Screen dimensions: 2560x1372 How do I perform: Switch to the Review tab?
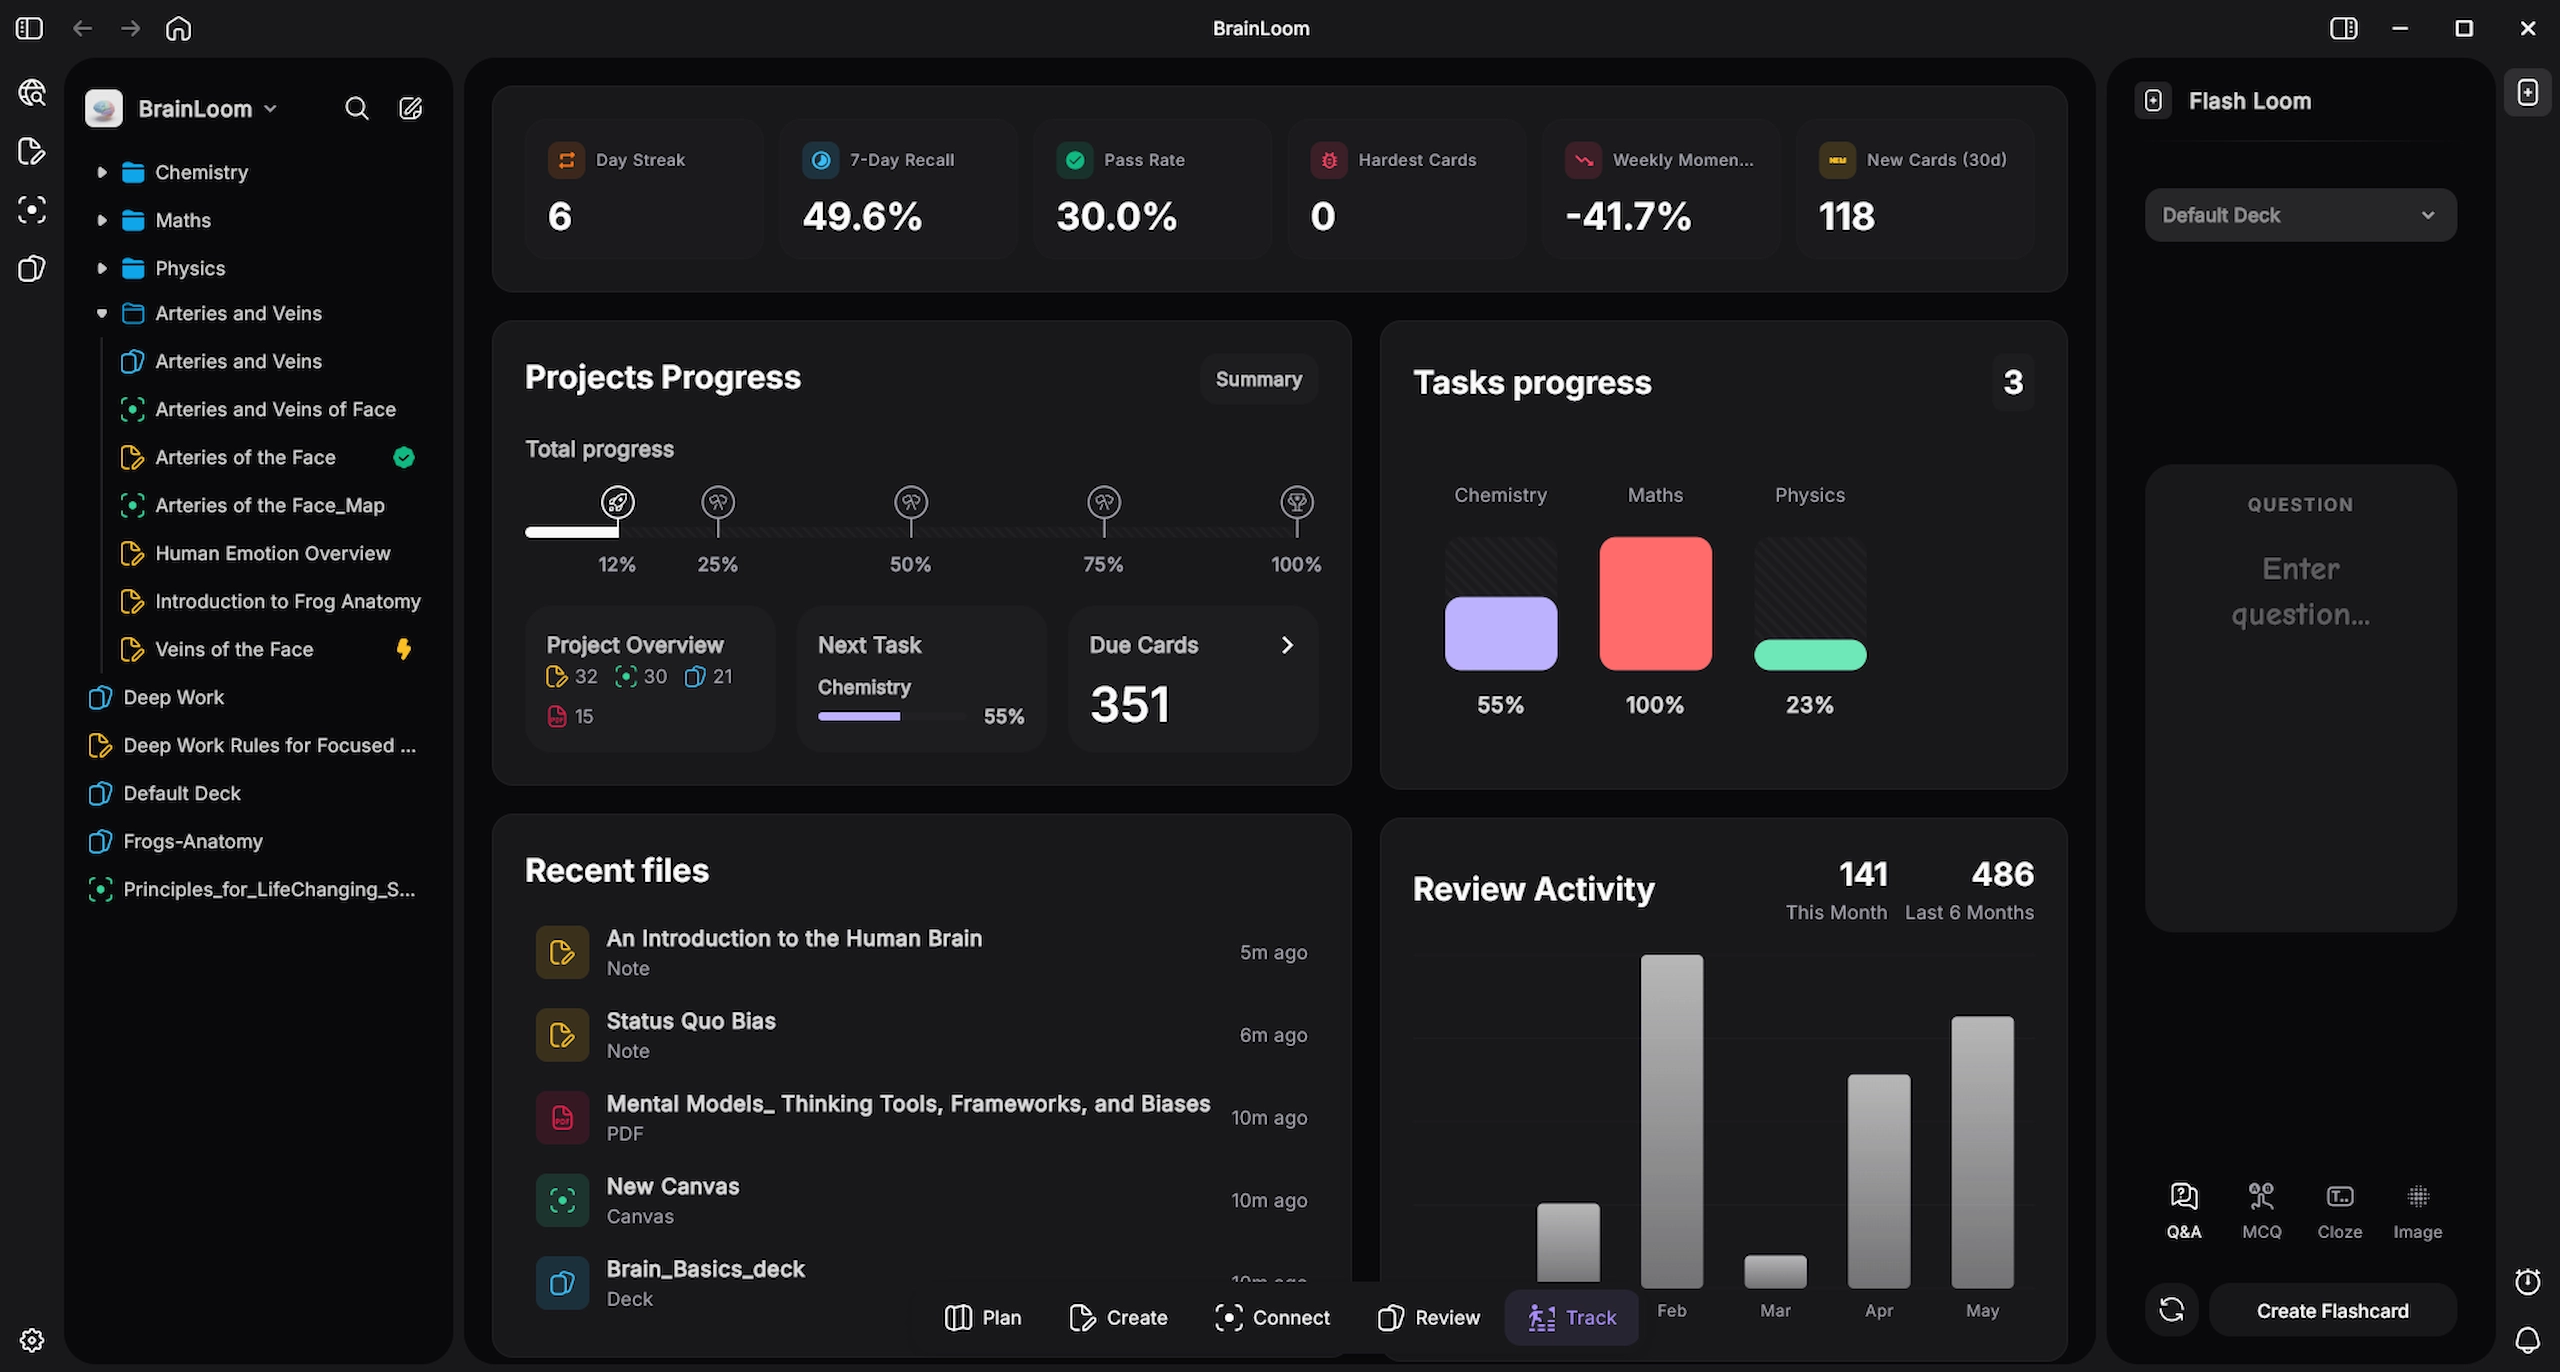click(1428, 1317)
